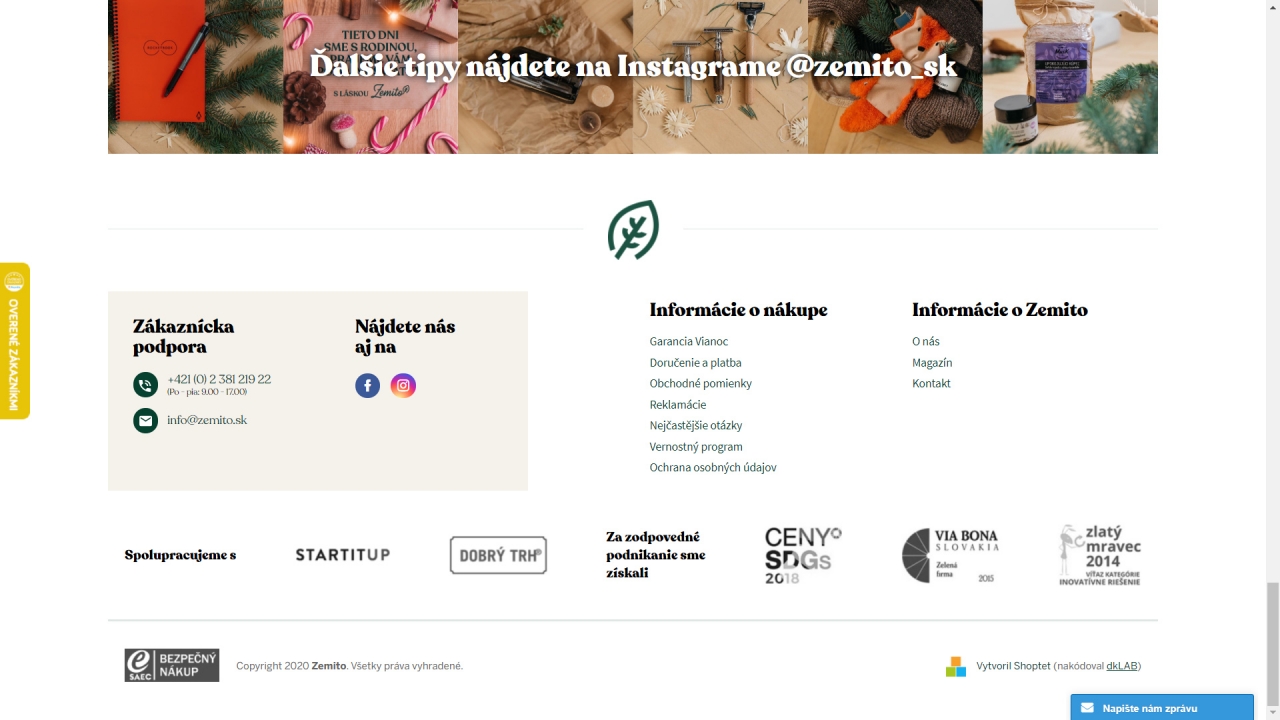Viewport: 1280px width, 720px height.
Task: Open the Magazín link
Action: pyautogui.click(x=932, y=362)
